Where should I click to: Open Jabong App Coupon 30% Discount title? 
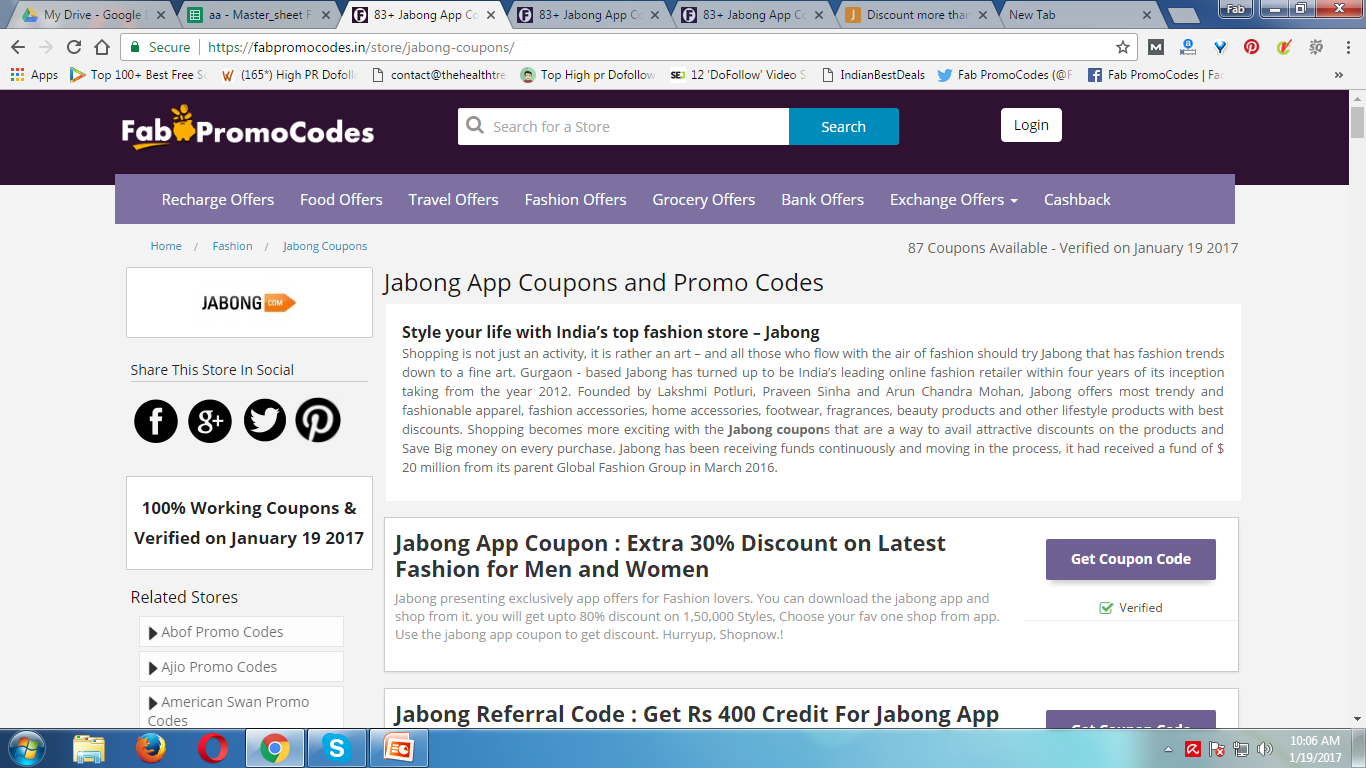click(670, 556)
